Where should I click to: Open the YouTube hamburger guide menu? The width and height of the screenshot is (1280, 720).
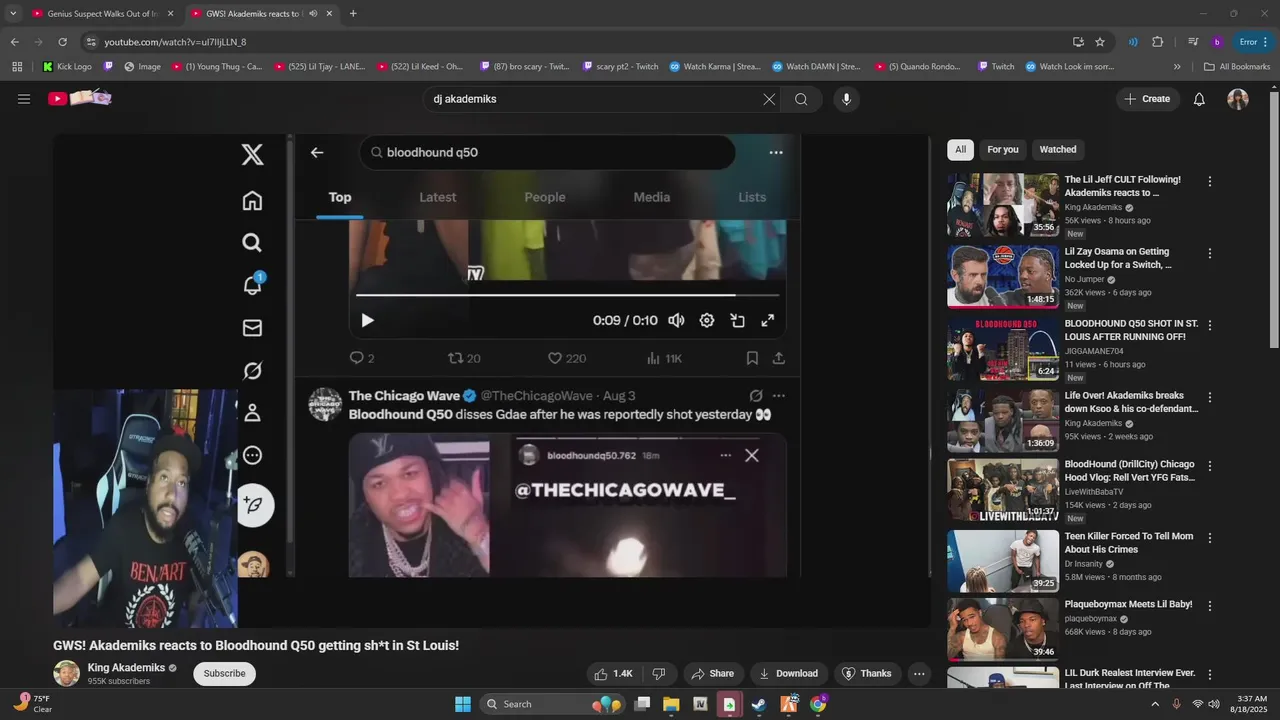pyautogui.click(x=24, y=99)
